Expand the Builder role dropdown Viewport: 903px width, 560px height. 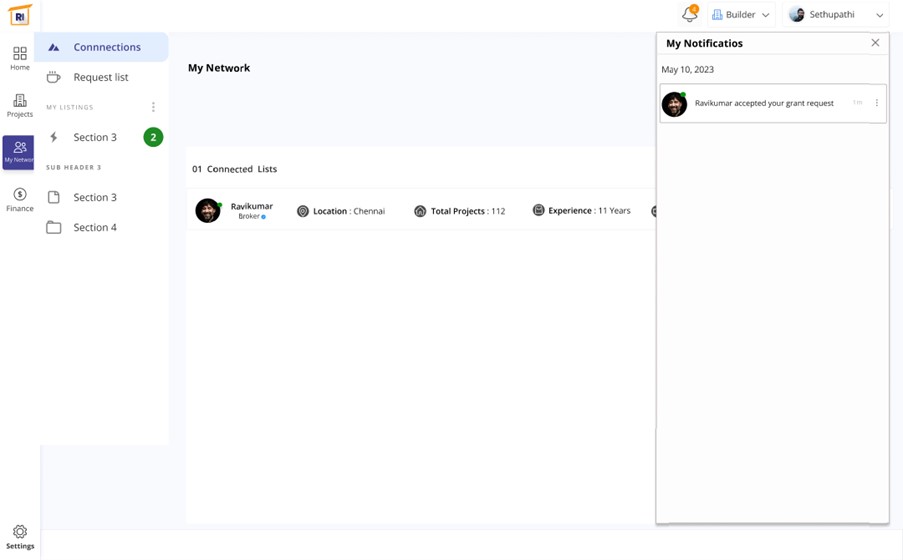tap(741, 15)
